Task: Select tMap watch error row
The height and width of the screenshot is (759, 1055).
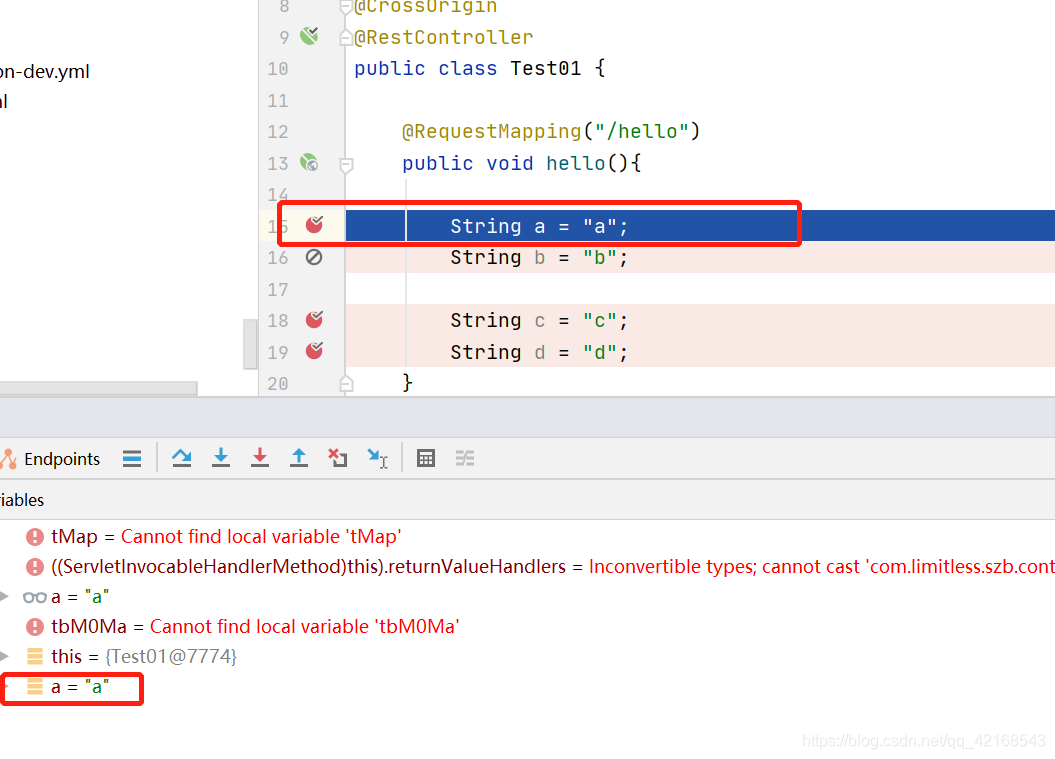Action: coord(528,536)
